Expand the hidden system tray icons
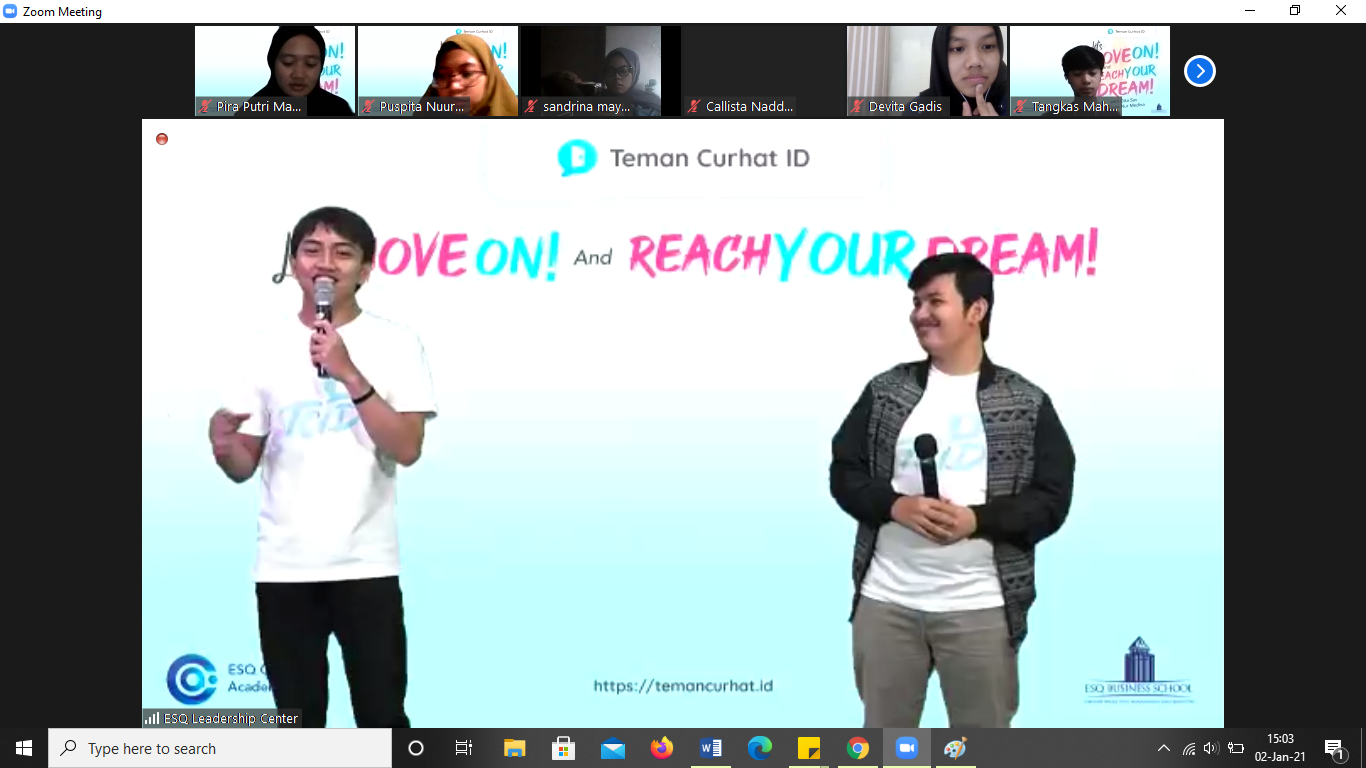1366x768 pixels. pyautogui.click(x=1163, y=748)
